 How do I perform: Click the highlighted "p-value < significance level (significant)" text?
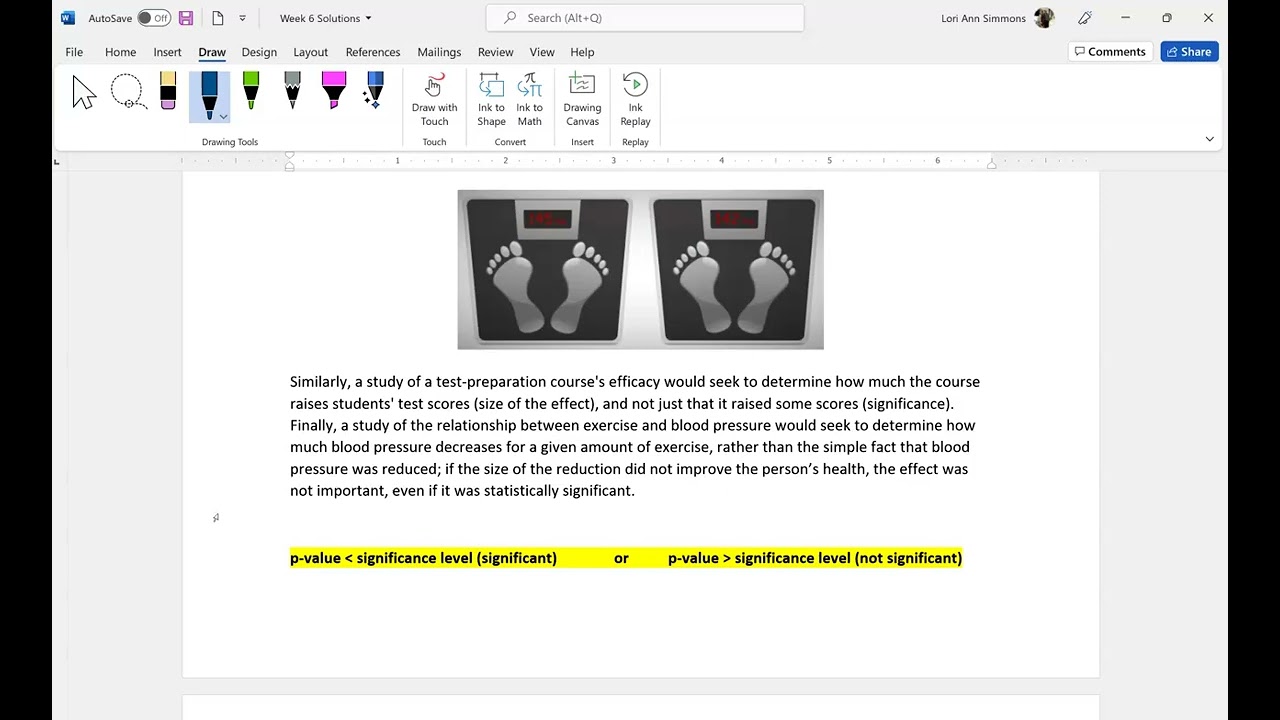423,558
